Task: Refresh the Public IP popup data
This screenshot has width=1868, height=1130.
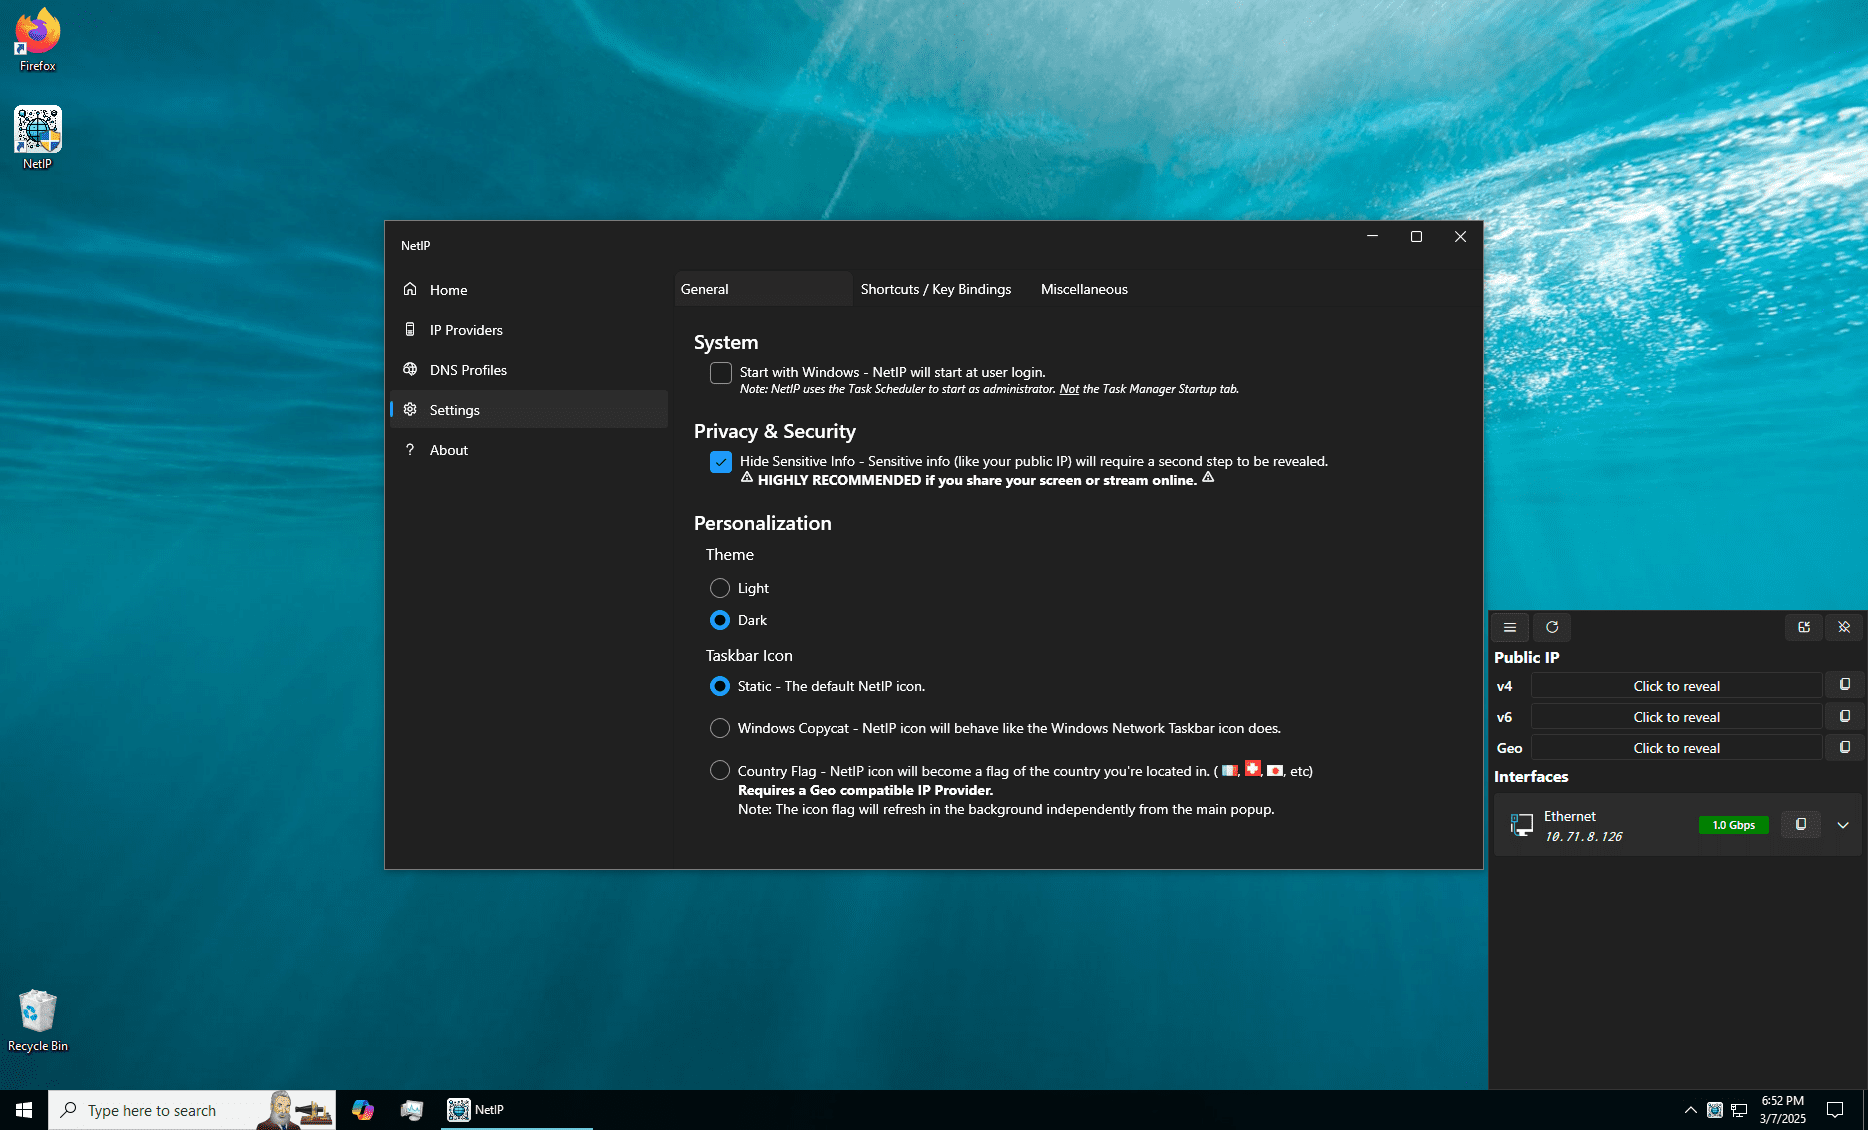Action: pos(1552,627)
